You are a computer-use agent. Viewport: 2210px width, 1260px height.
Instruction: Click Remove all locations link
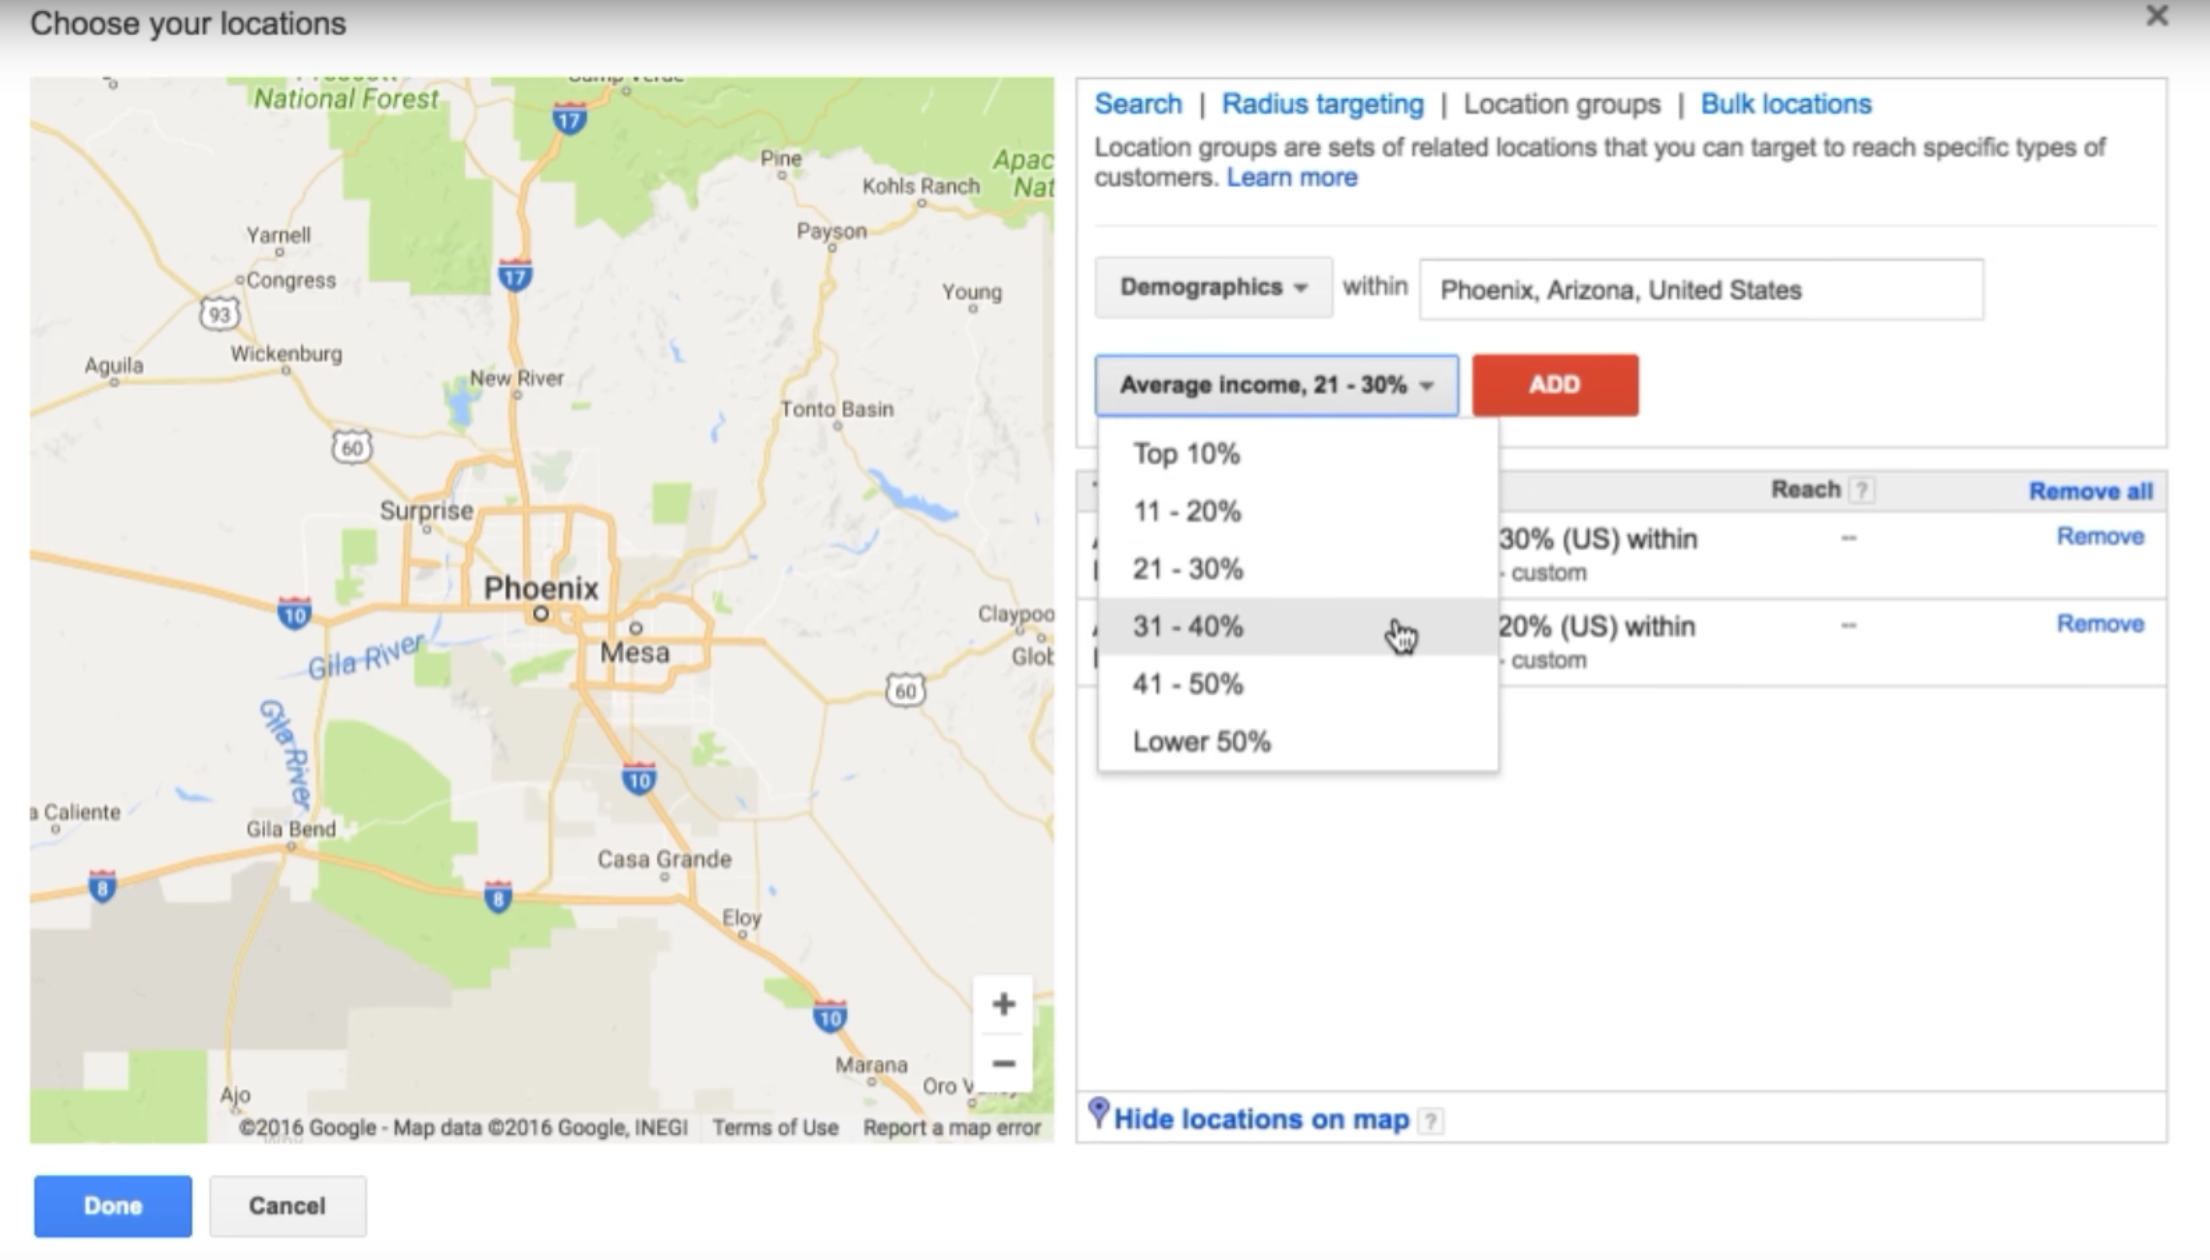(2090, 491)
